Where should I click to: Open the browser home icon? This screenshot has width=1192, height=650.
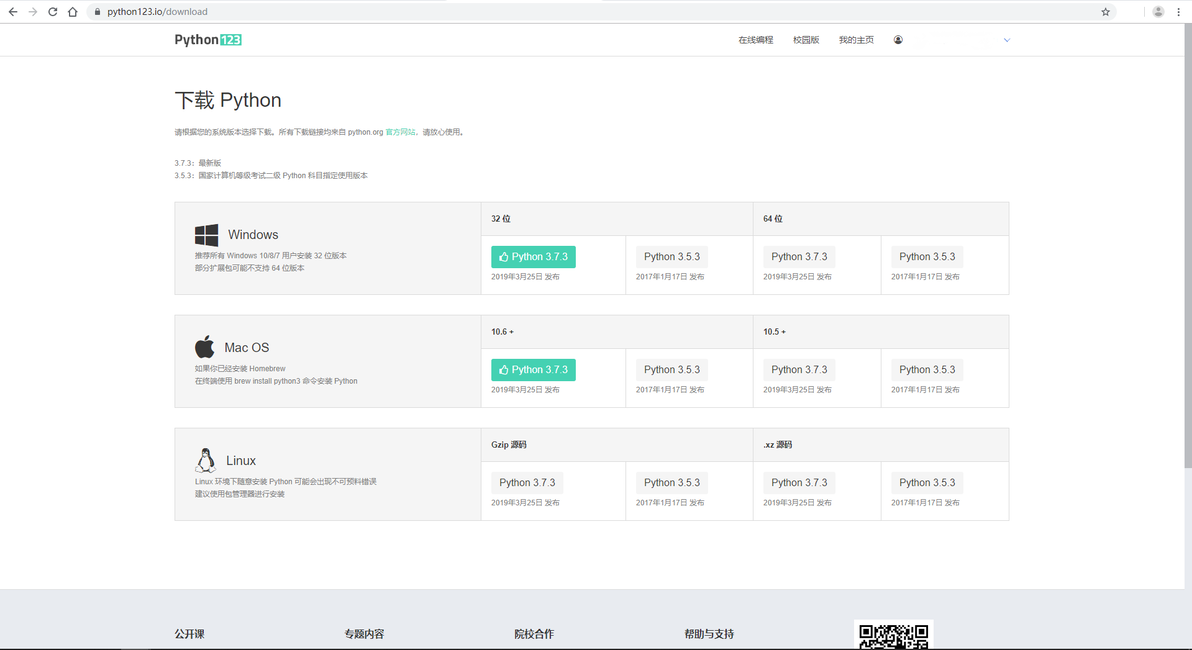(x=72, y=11)
